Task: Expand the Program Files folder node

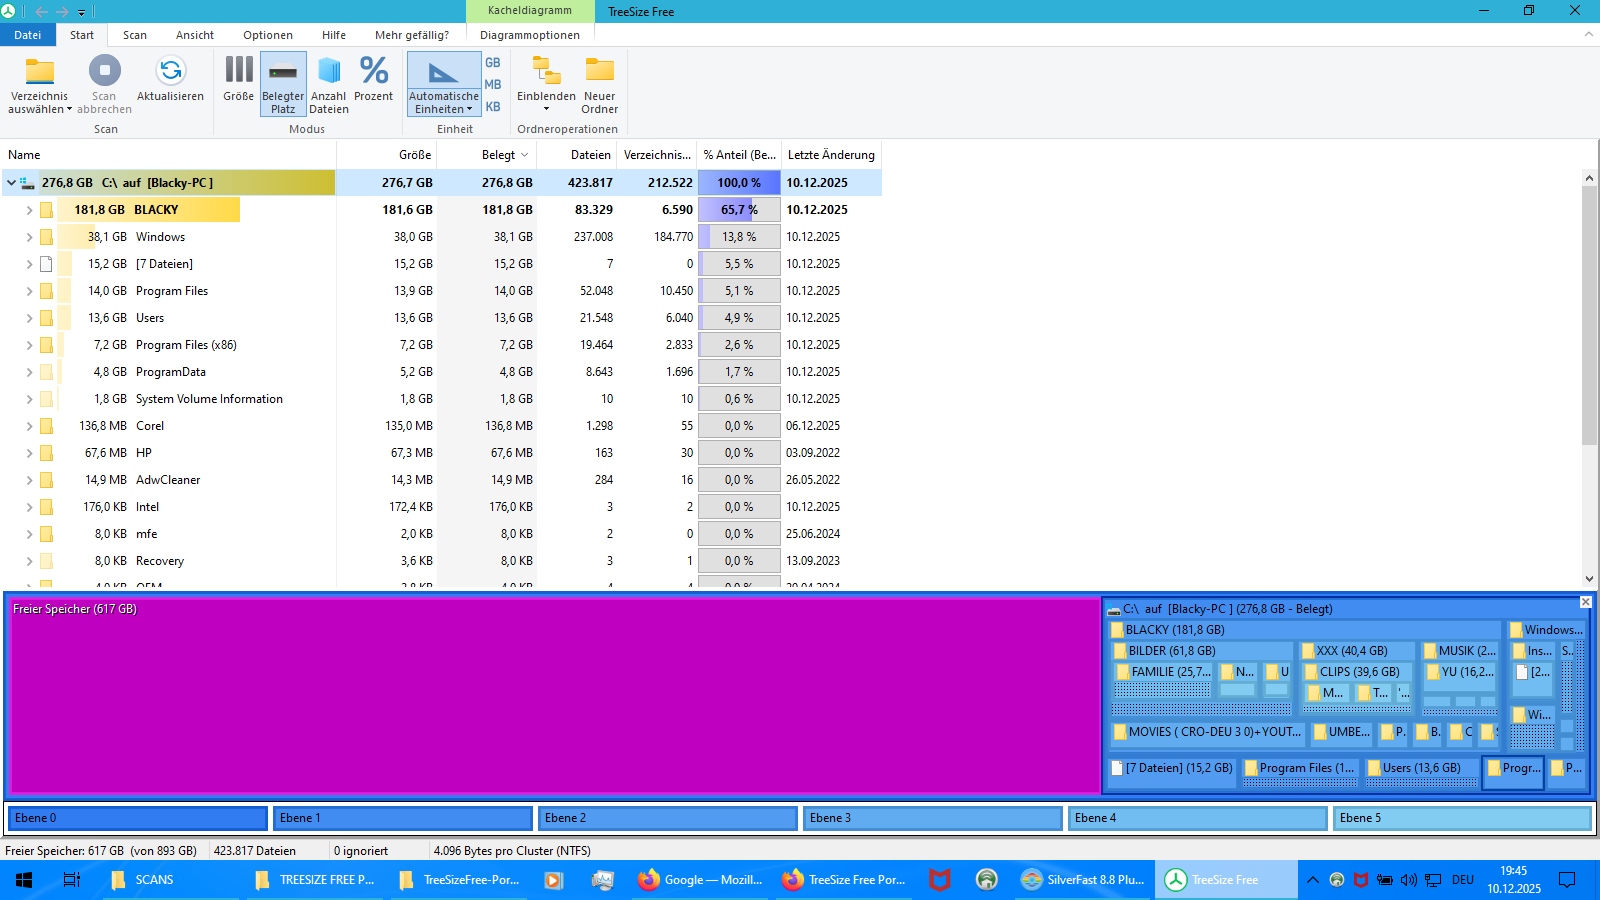Action: click(29, 291)
